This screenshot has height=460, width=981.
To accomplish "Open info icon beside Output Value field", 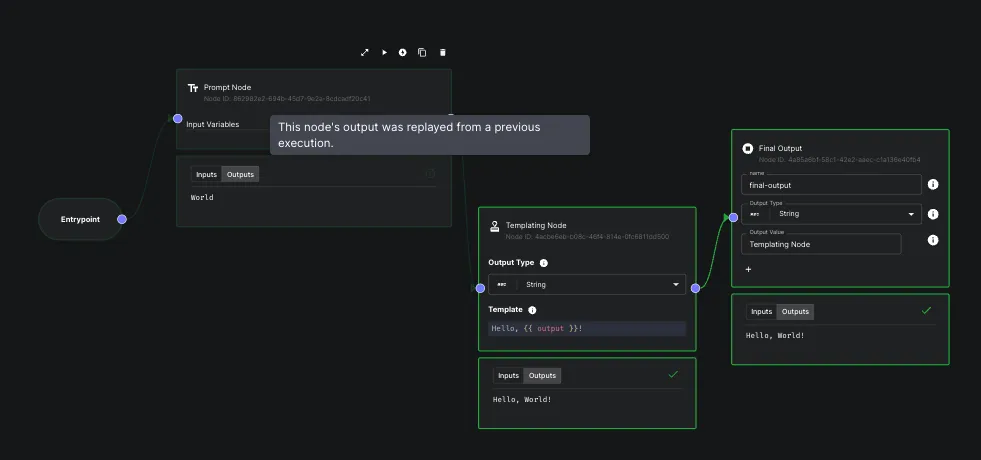I will pyautogui.click(x=933, y=240).
